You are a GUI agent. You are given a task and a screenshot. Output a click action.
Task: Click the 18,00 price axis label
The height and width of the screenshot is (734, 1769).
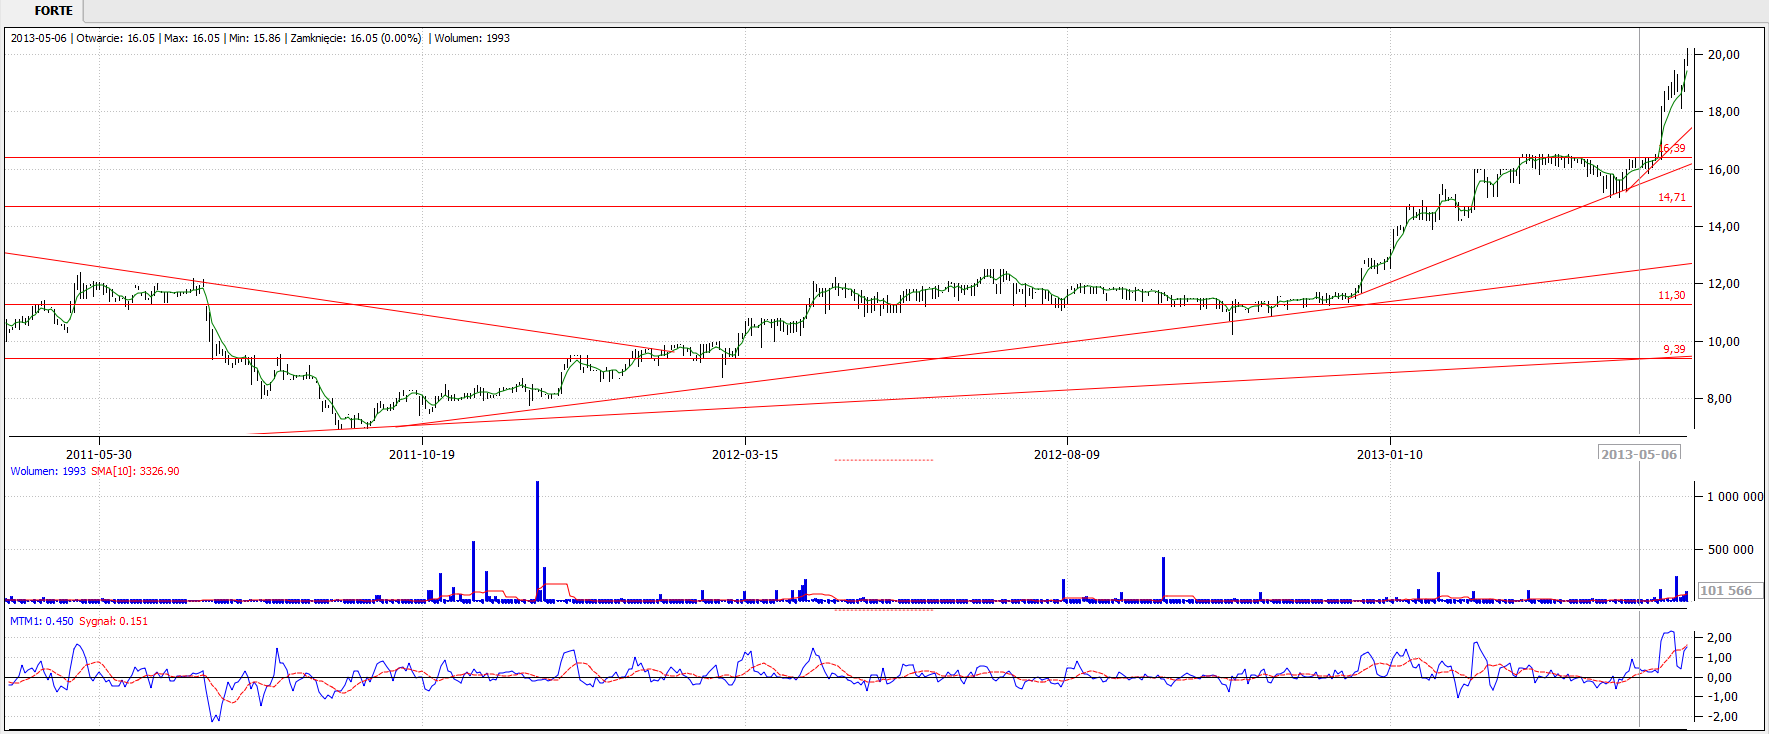[x=1724, y=112]
